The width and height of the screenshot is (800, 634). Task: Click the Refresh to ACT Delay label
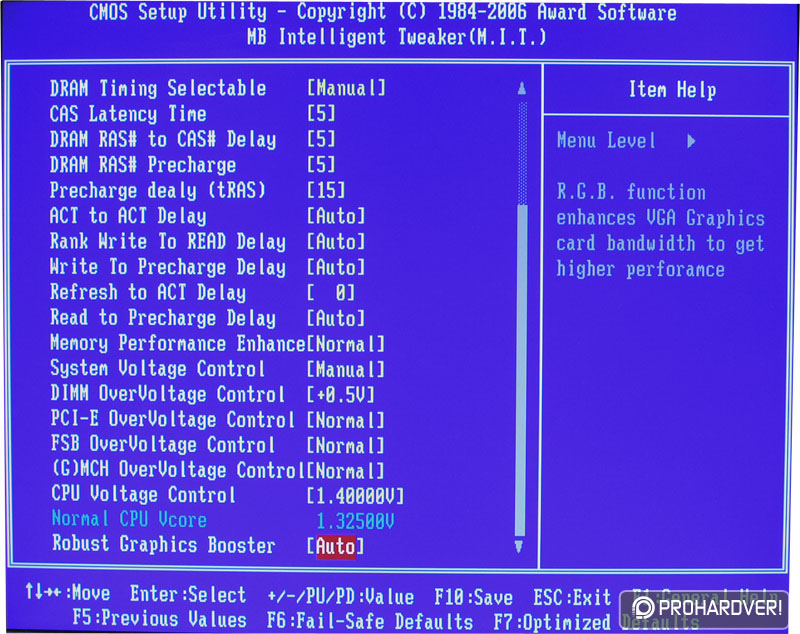(x=148, y=292)
